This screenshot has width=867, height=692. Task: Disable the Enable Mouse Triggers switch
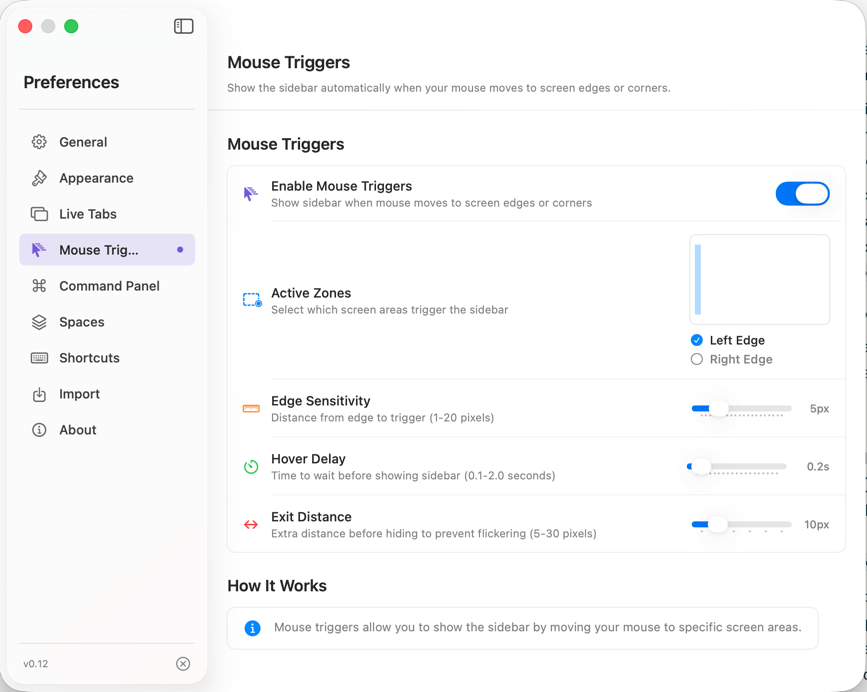click(803, 193)
